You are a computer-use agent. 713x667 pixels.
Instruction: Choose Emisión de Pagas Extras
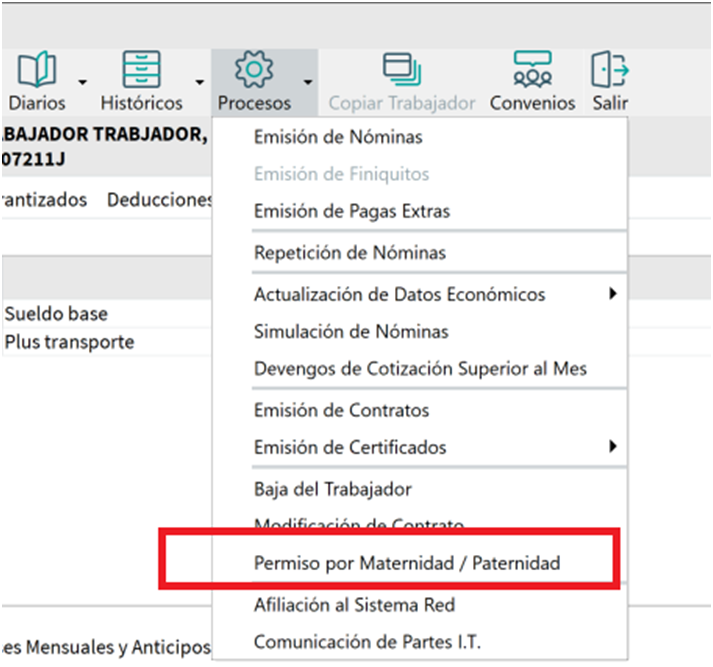(352, 211)
